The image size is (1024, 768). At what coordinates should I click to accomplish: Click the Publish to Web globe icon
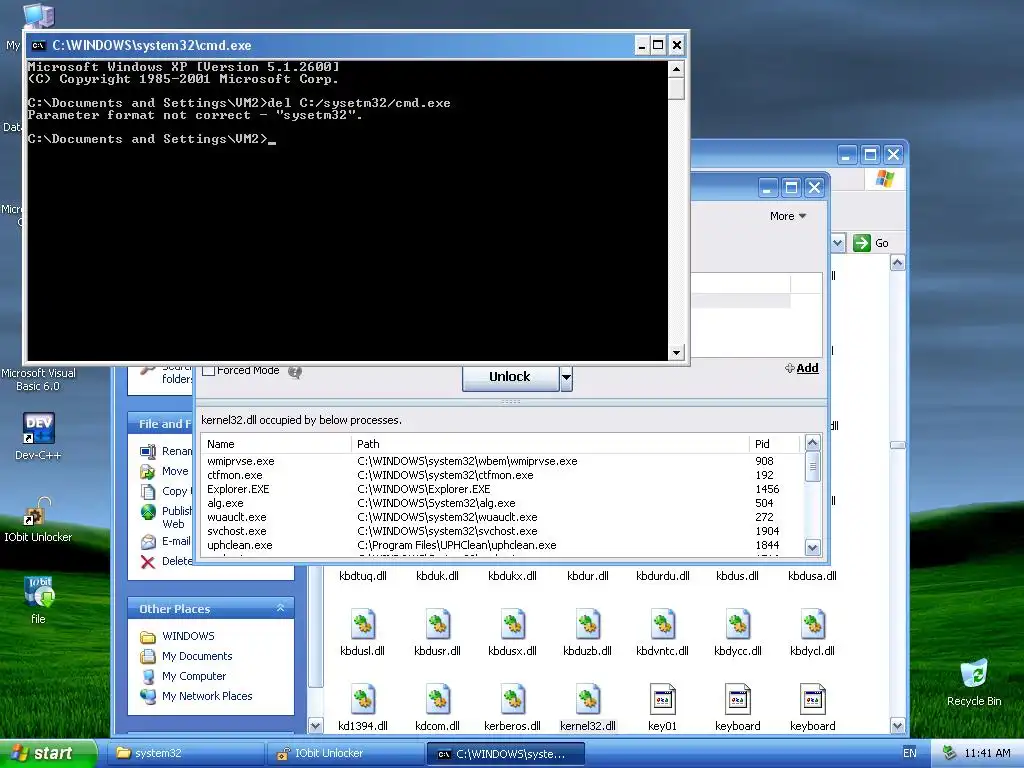click(x=148, y=511)
